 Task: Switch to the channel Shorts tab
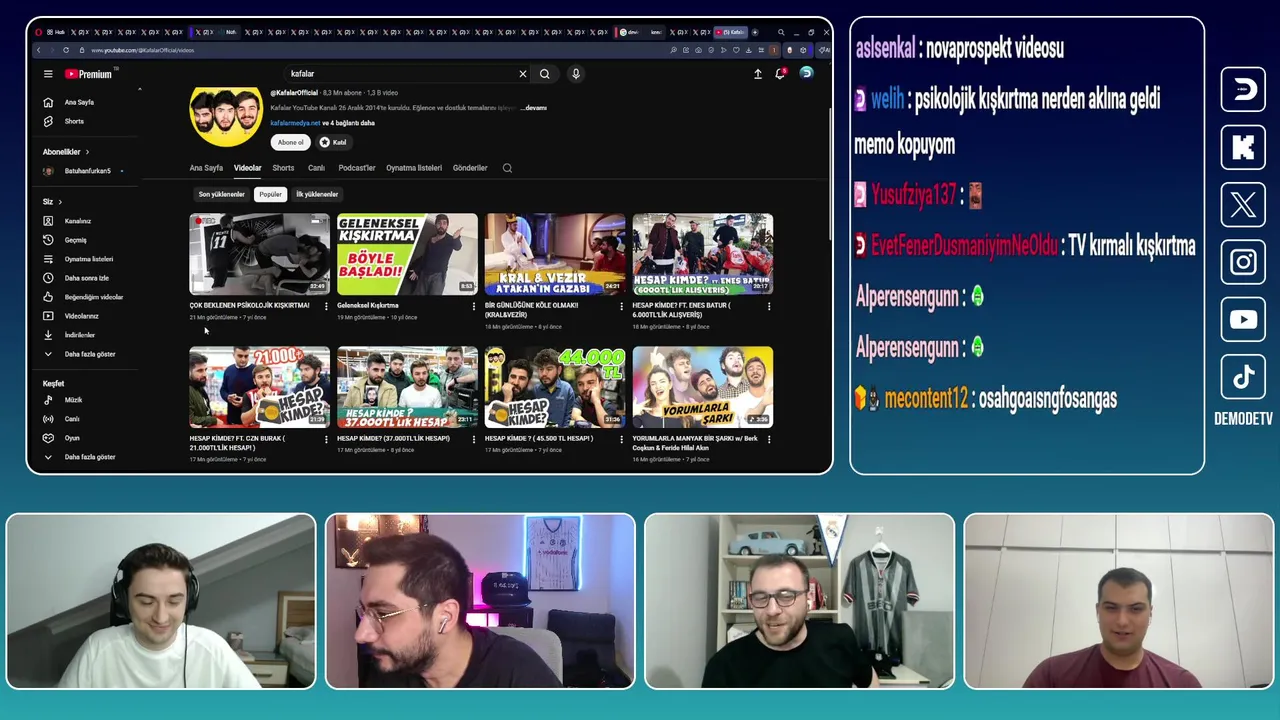tap(283, 168)
